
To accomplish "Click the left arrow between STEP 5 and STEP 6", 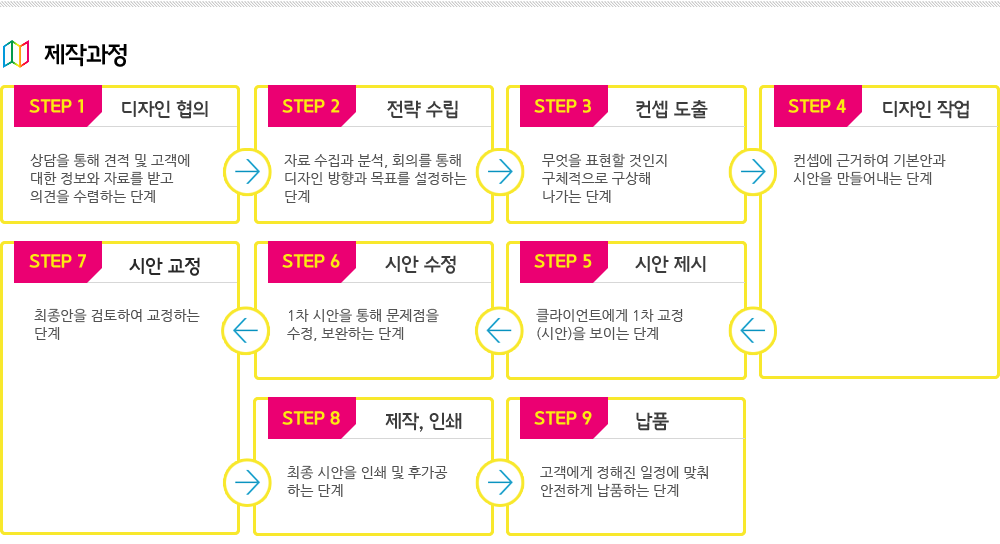I will point(499,330).
